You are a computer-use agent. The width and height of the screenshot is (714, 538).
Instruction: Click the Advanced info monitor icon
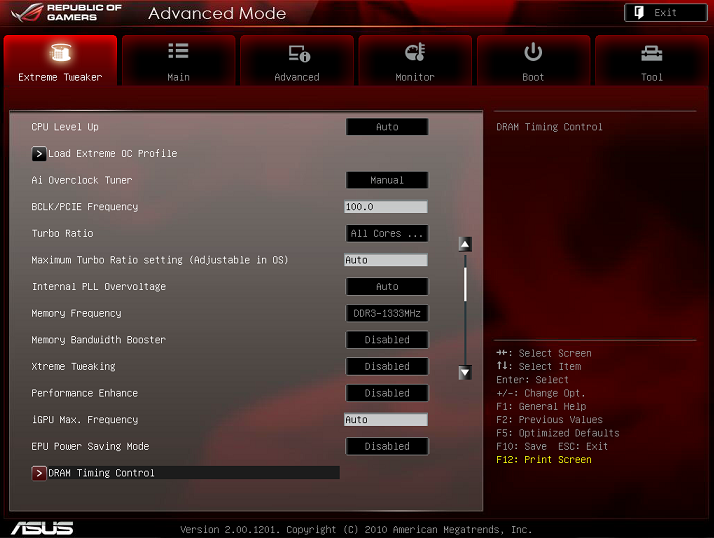click(x=299, y=53)
